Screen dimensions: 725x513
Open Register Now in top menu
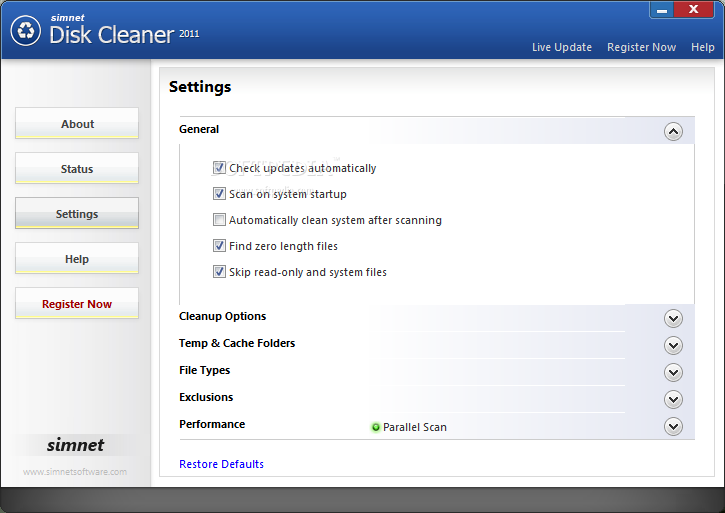[x=641, y=47]
